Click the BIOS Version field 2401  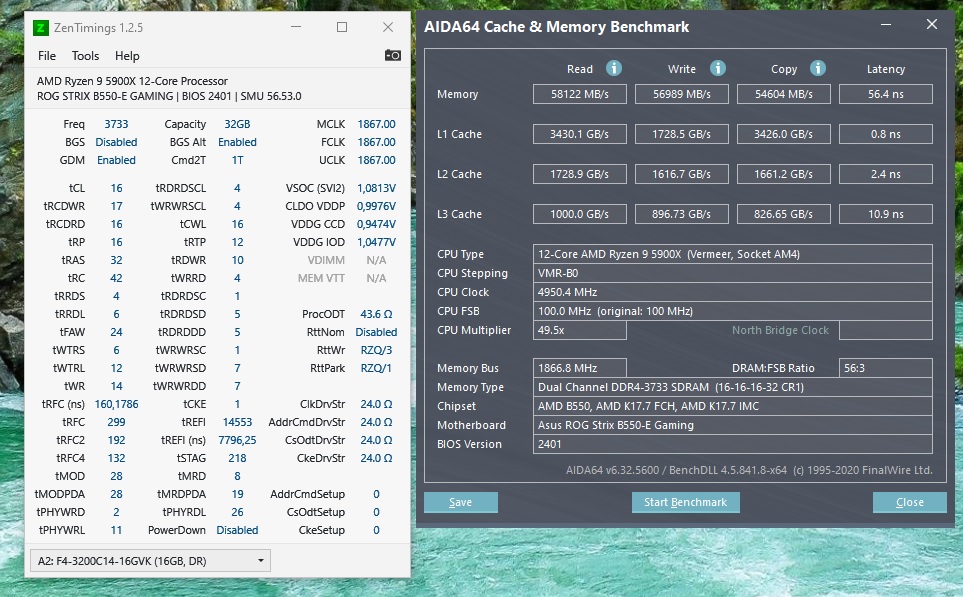(x=733, y=445)
